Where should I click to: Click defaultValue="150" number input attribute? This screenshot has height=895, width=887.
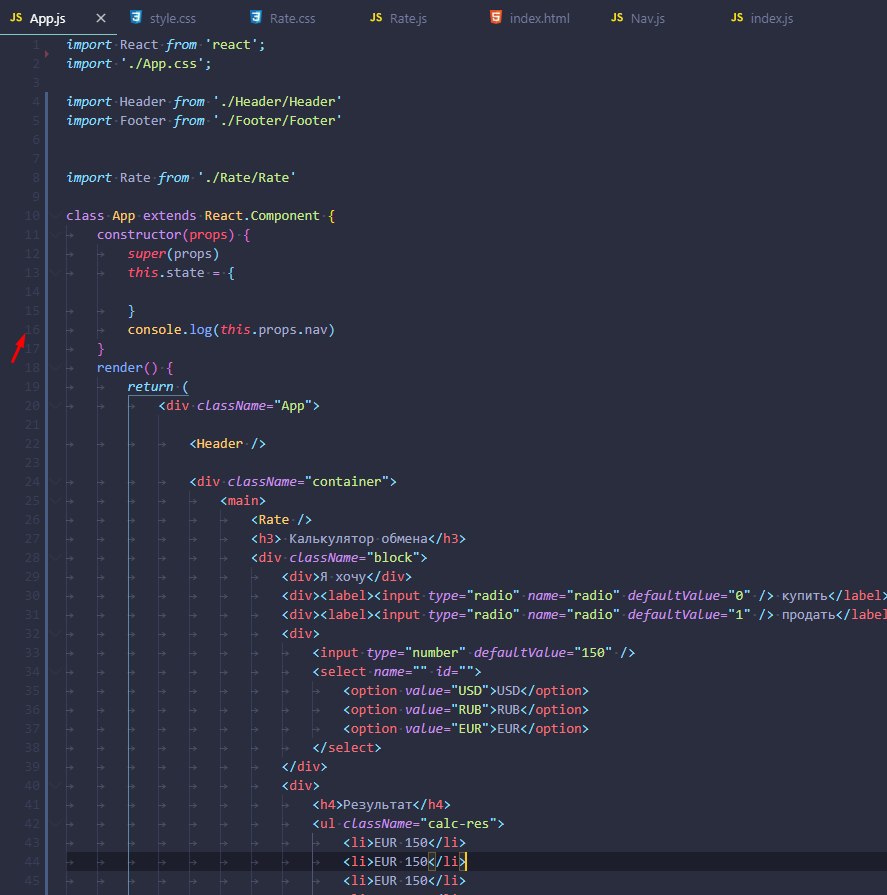pos(543,652)
